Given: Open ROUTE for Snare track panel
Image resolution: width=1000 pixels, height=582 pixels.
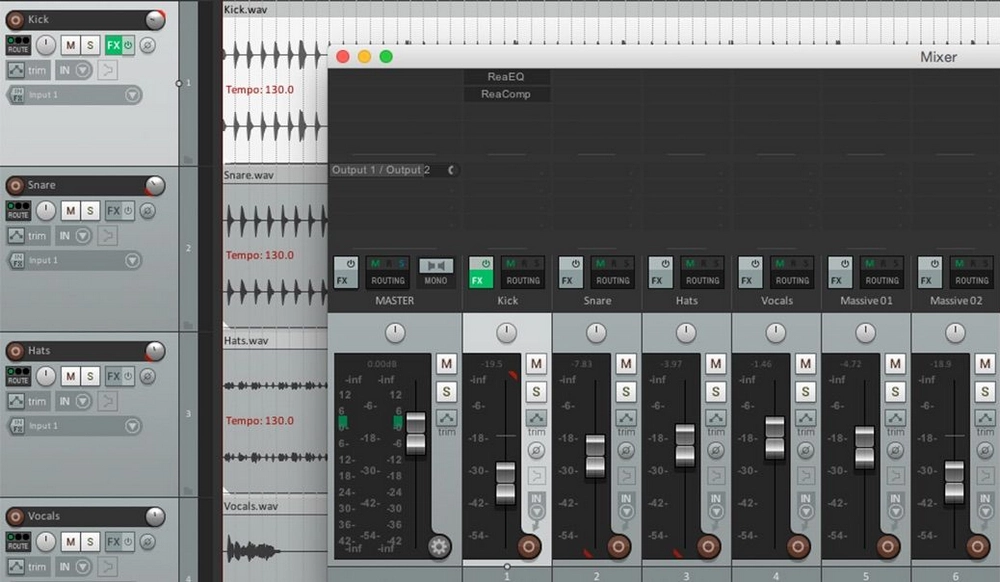Looking at the screenshot, I should [x=18, y=210].
